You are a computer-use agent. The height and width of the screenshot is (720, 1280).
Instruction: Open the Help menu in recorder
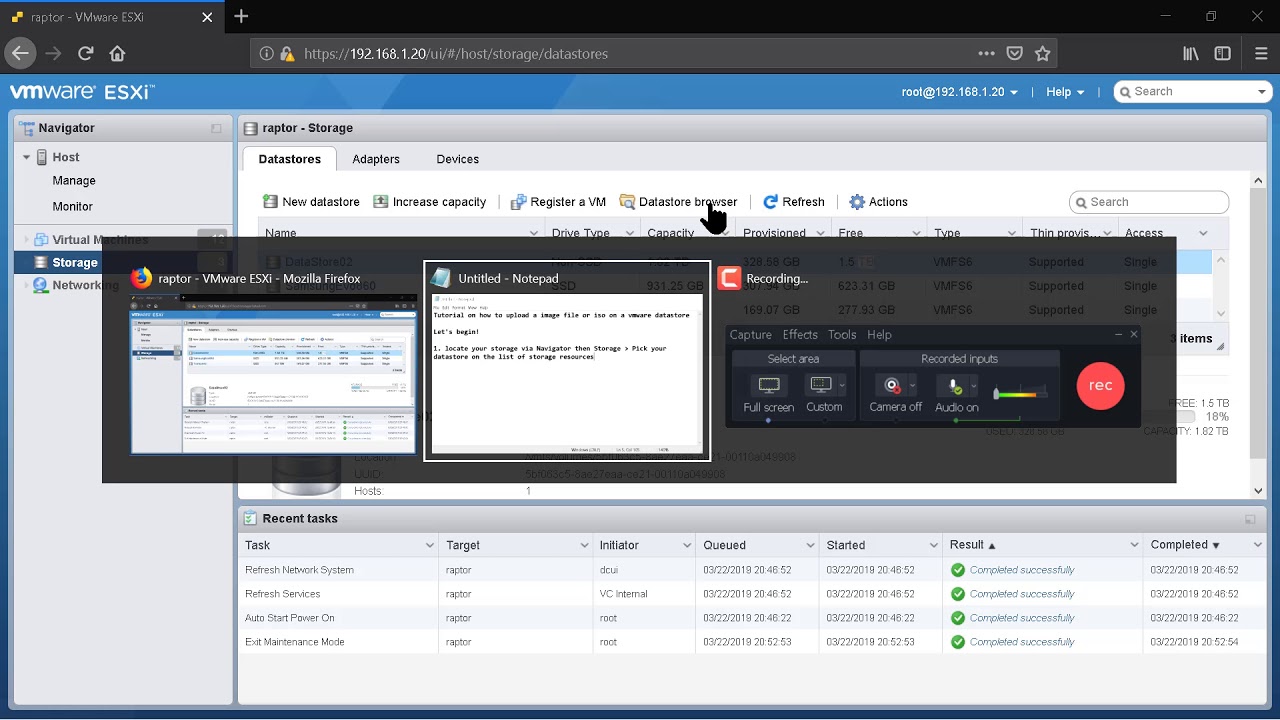pyautogui.click(x=879, y=335)
